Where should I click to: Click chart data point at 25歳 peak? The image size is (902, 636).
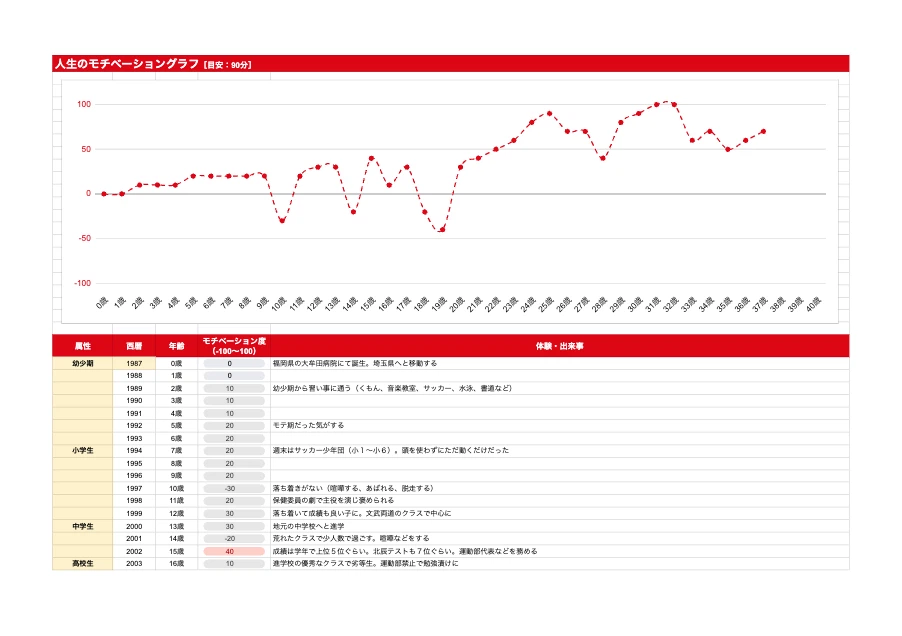tap(549, 113)
